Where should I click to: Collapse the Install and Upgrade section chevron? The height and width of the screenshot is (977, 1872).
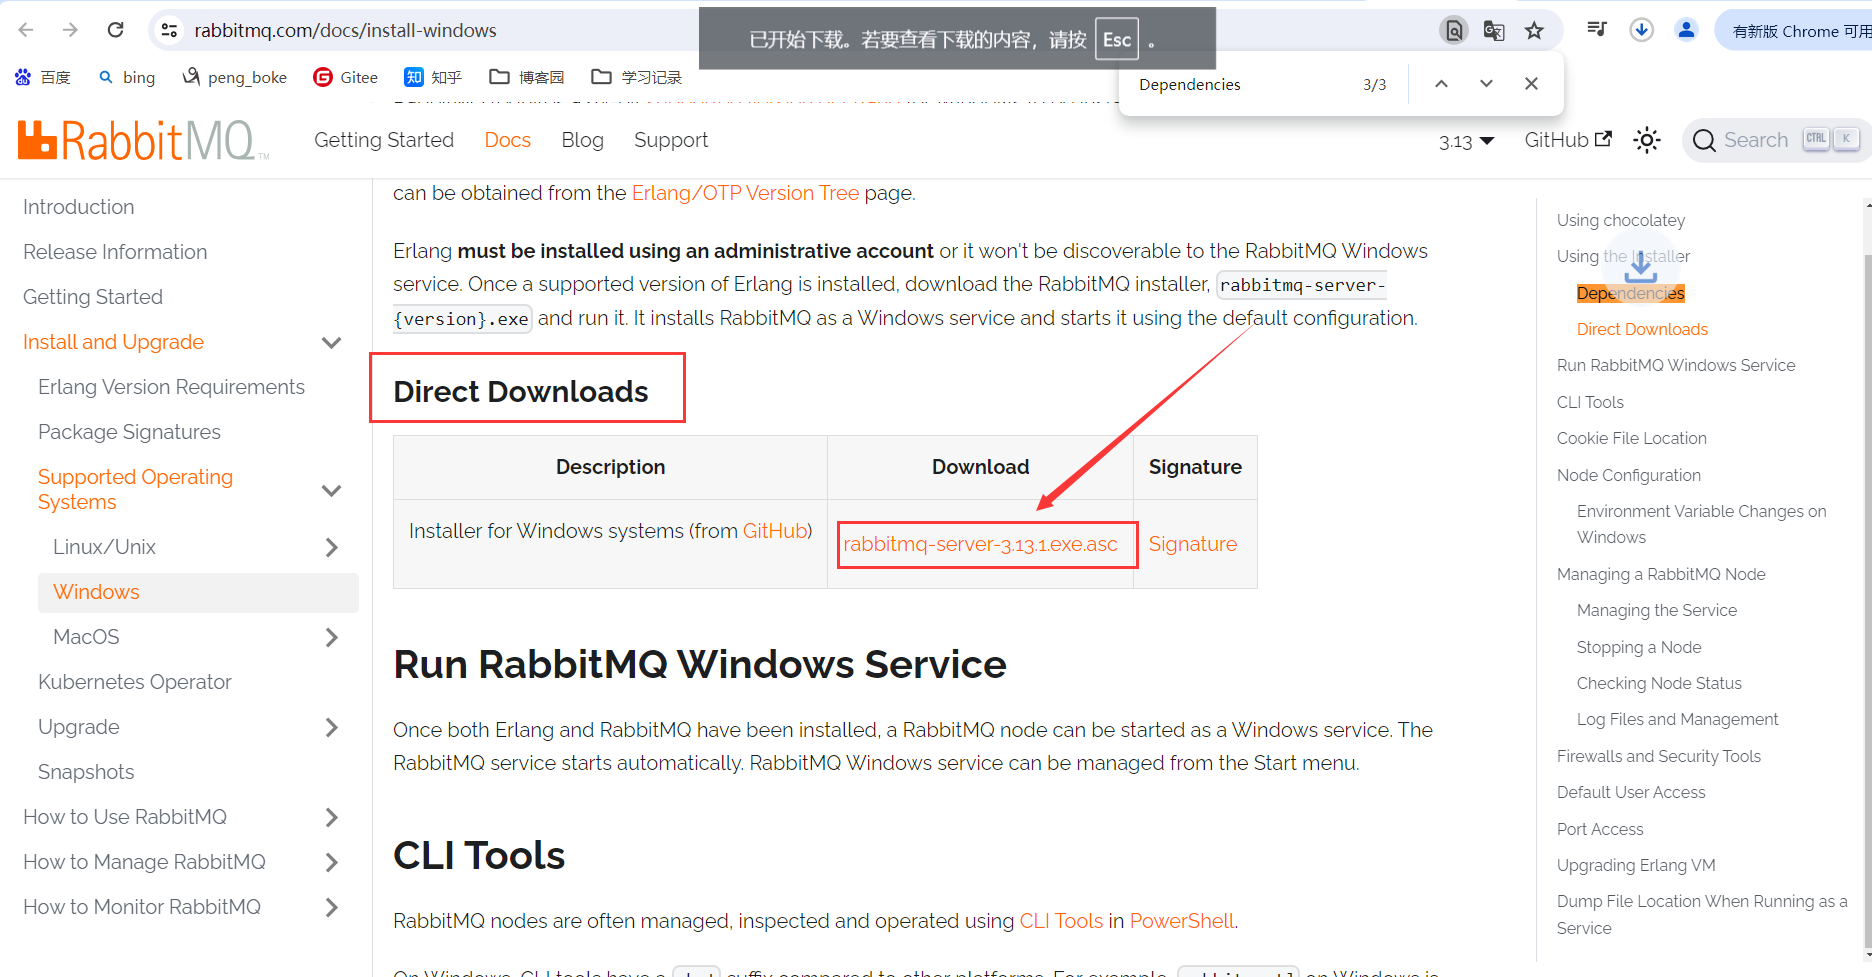coord(332,342)
